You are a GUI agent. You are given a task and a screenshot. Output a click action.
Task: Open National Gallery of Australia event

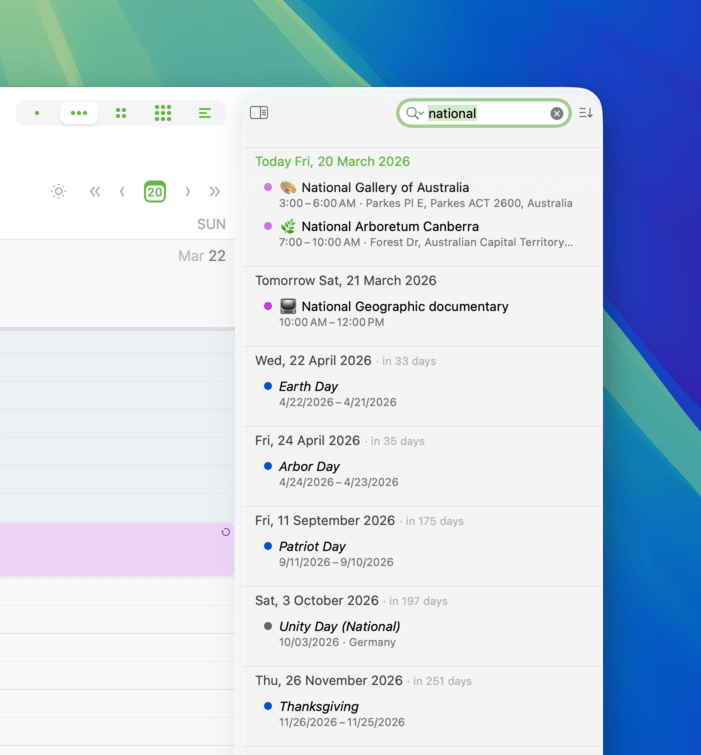point(423,195)
